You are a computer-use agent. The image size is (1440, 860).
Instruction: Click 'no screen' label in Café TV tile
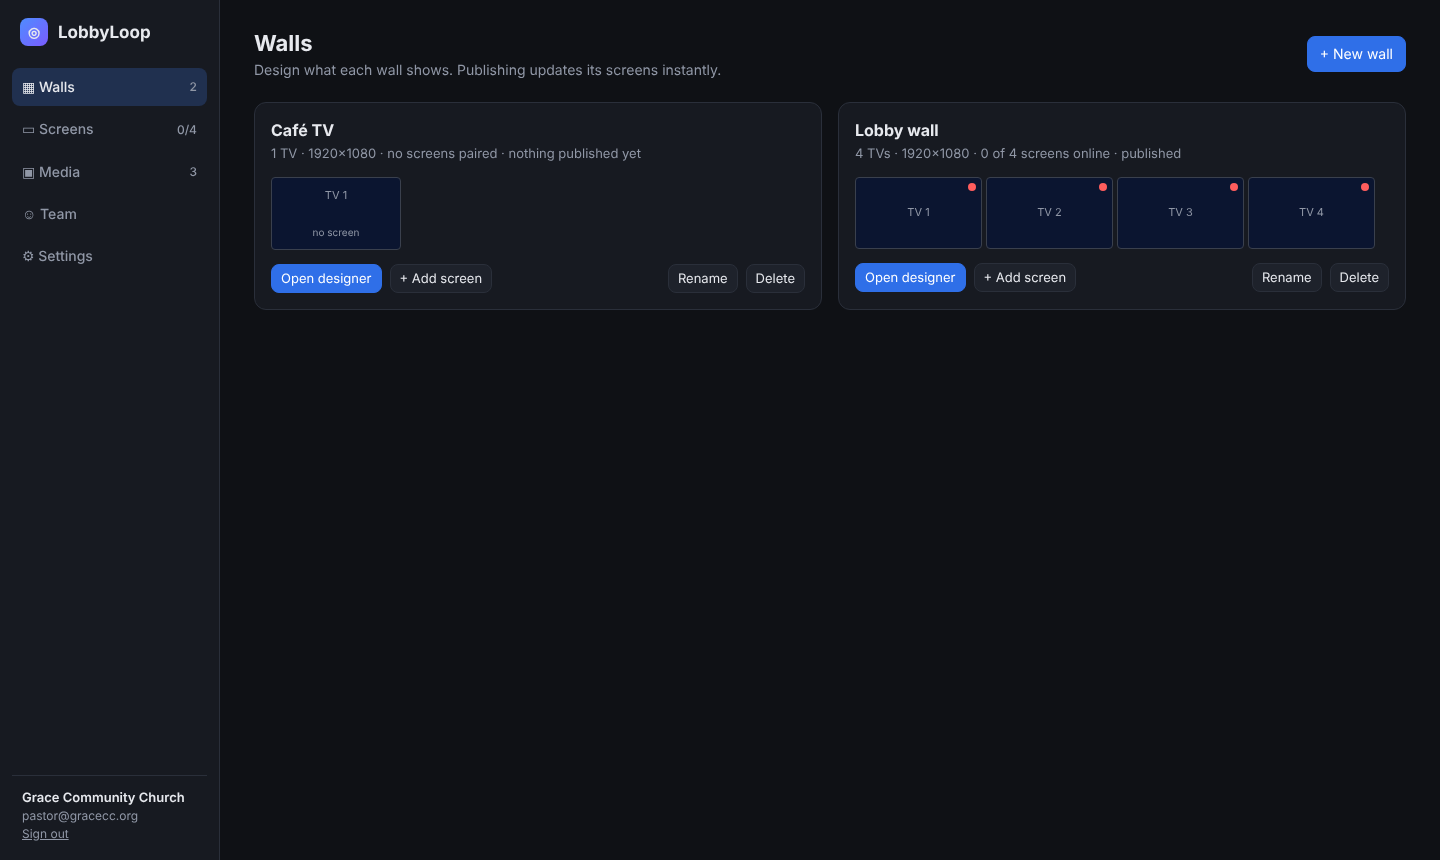[336, 233]
